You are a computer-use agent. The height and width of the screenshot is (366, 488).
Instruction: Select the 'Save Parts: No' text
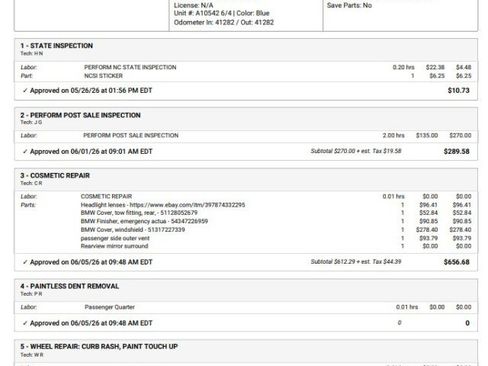click(x=349, y=5)
